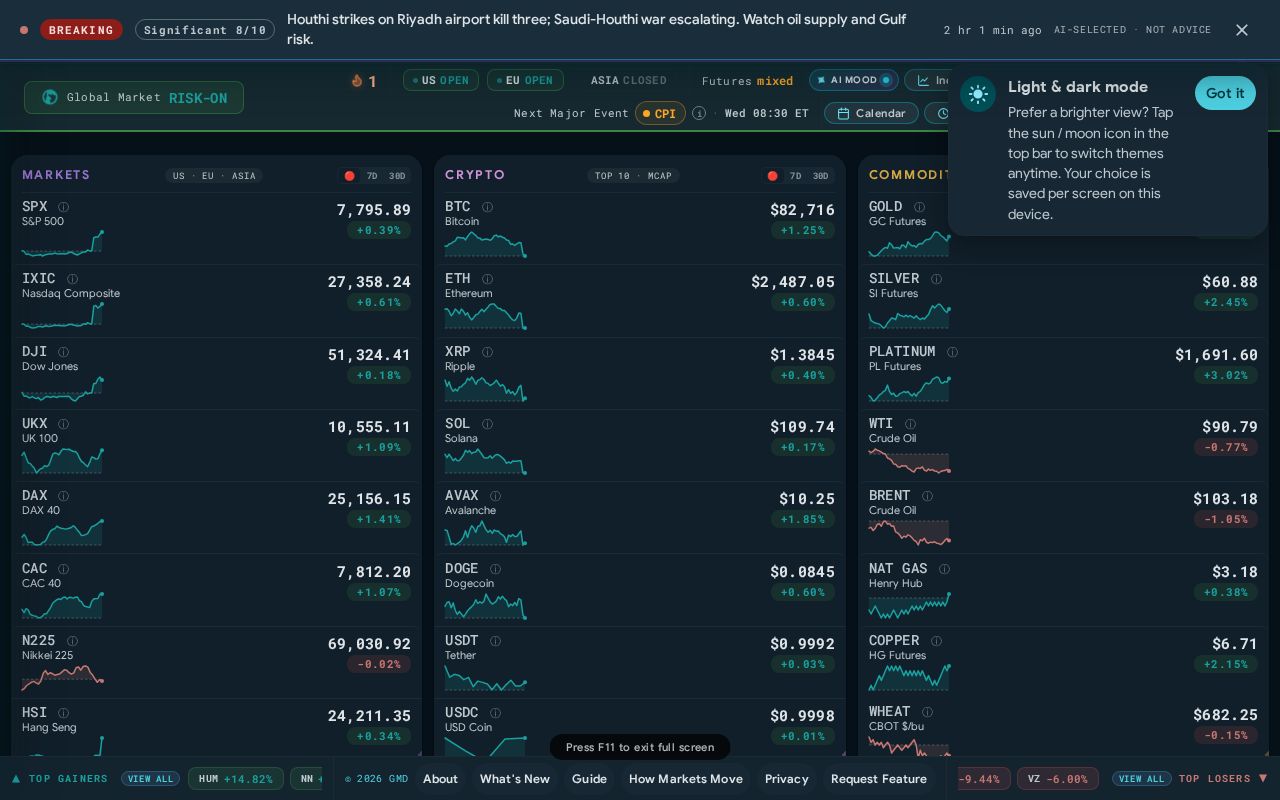Select 7D range in Markets panel
Image resolution: width=1280 pixels, height=800 pixels.
pos(372,176)
